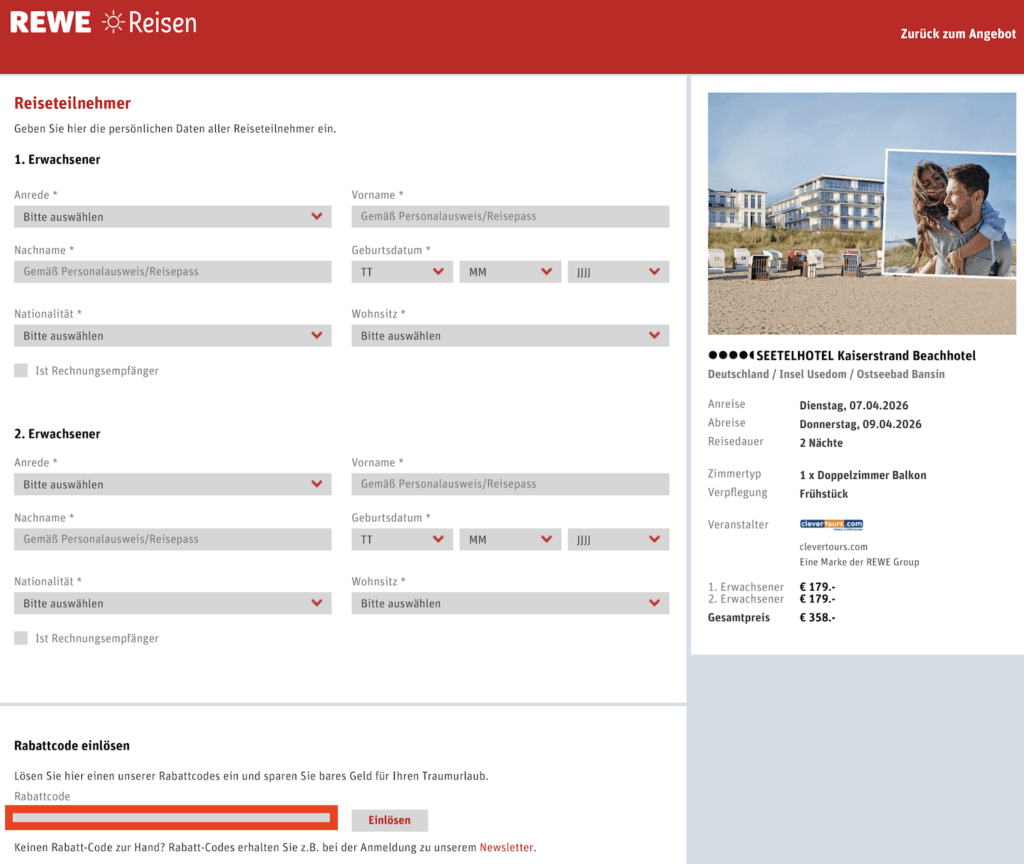
Task: Open Anrede dropdown for 2. Erwachsener
Action: pos(172,484)
